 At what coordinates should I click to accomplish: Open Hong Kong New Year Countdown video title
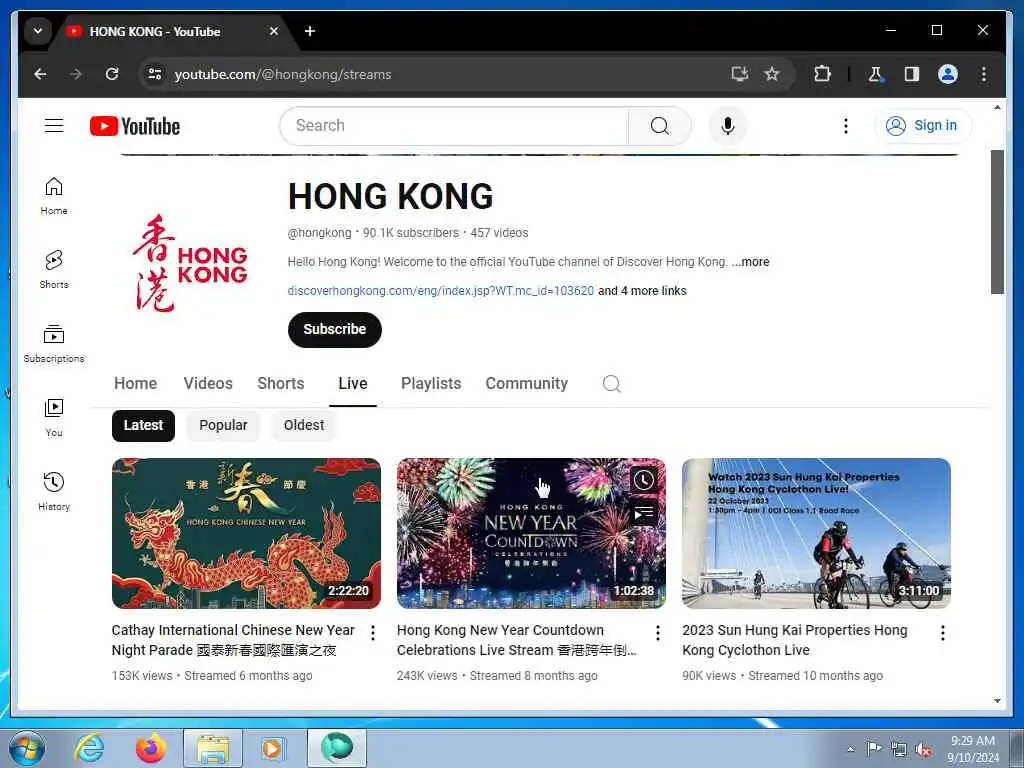pos(516,640)
